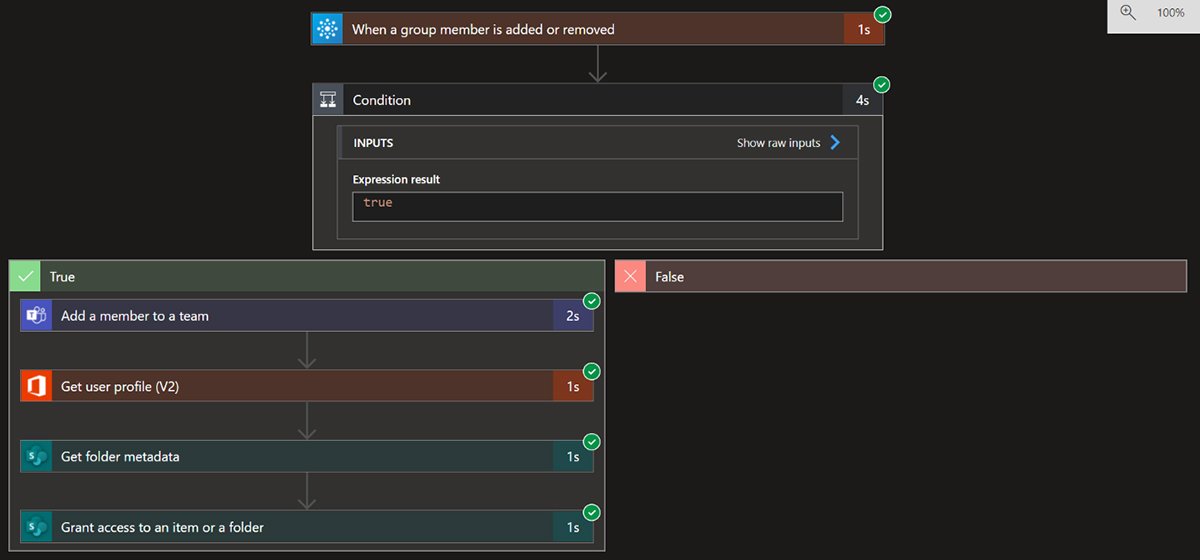This screenshot has height=560, width=1200.
Task: Click the Microsoft Teams action icon
Action: click(36, 316)
